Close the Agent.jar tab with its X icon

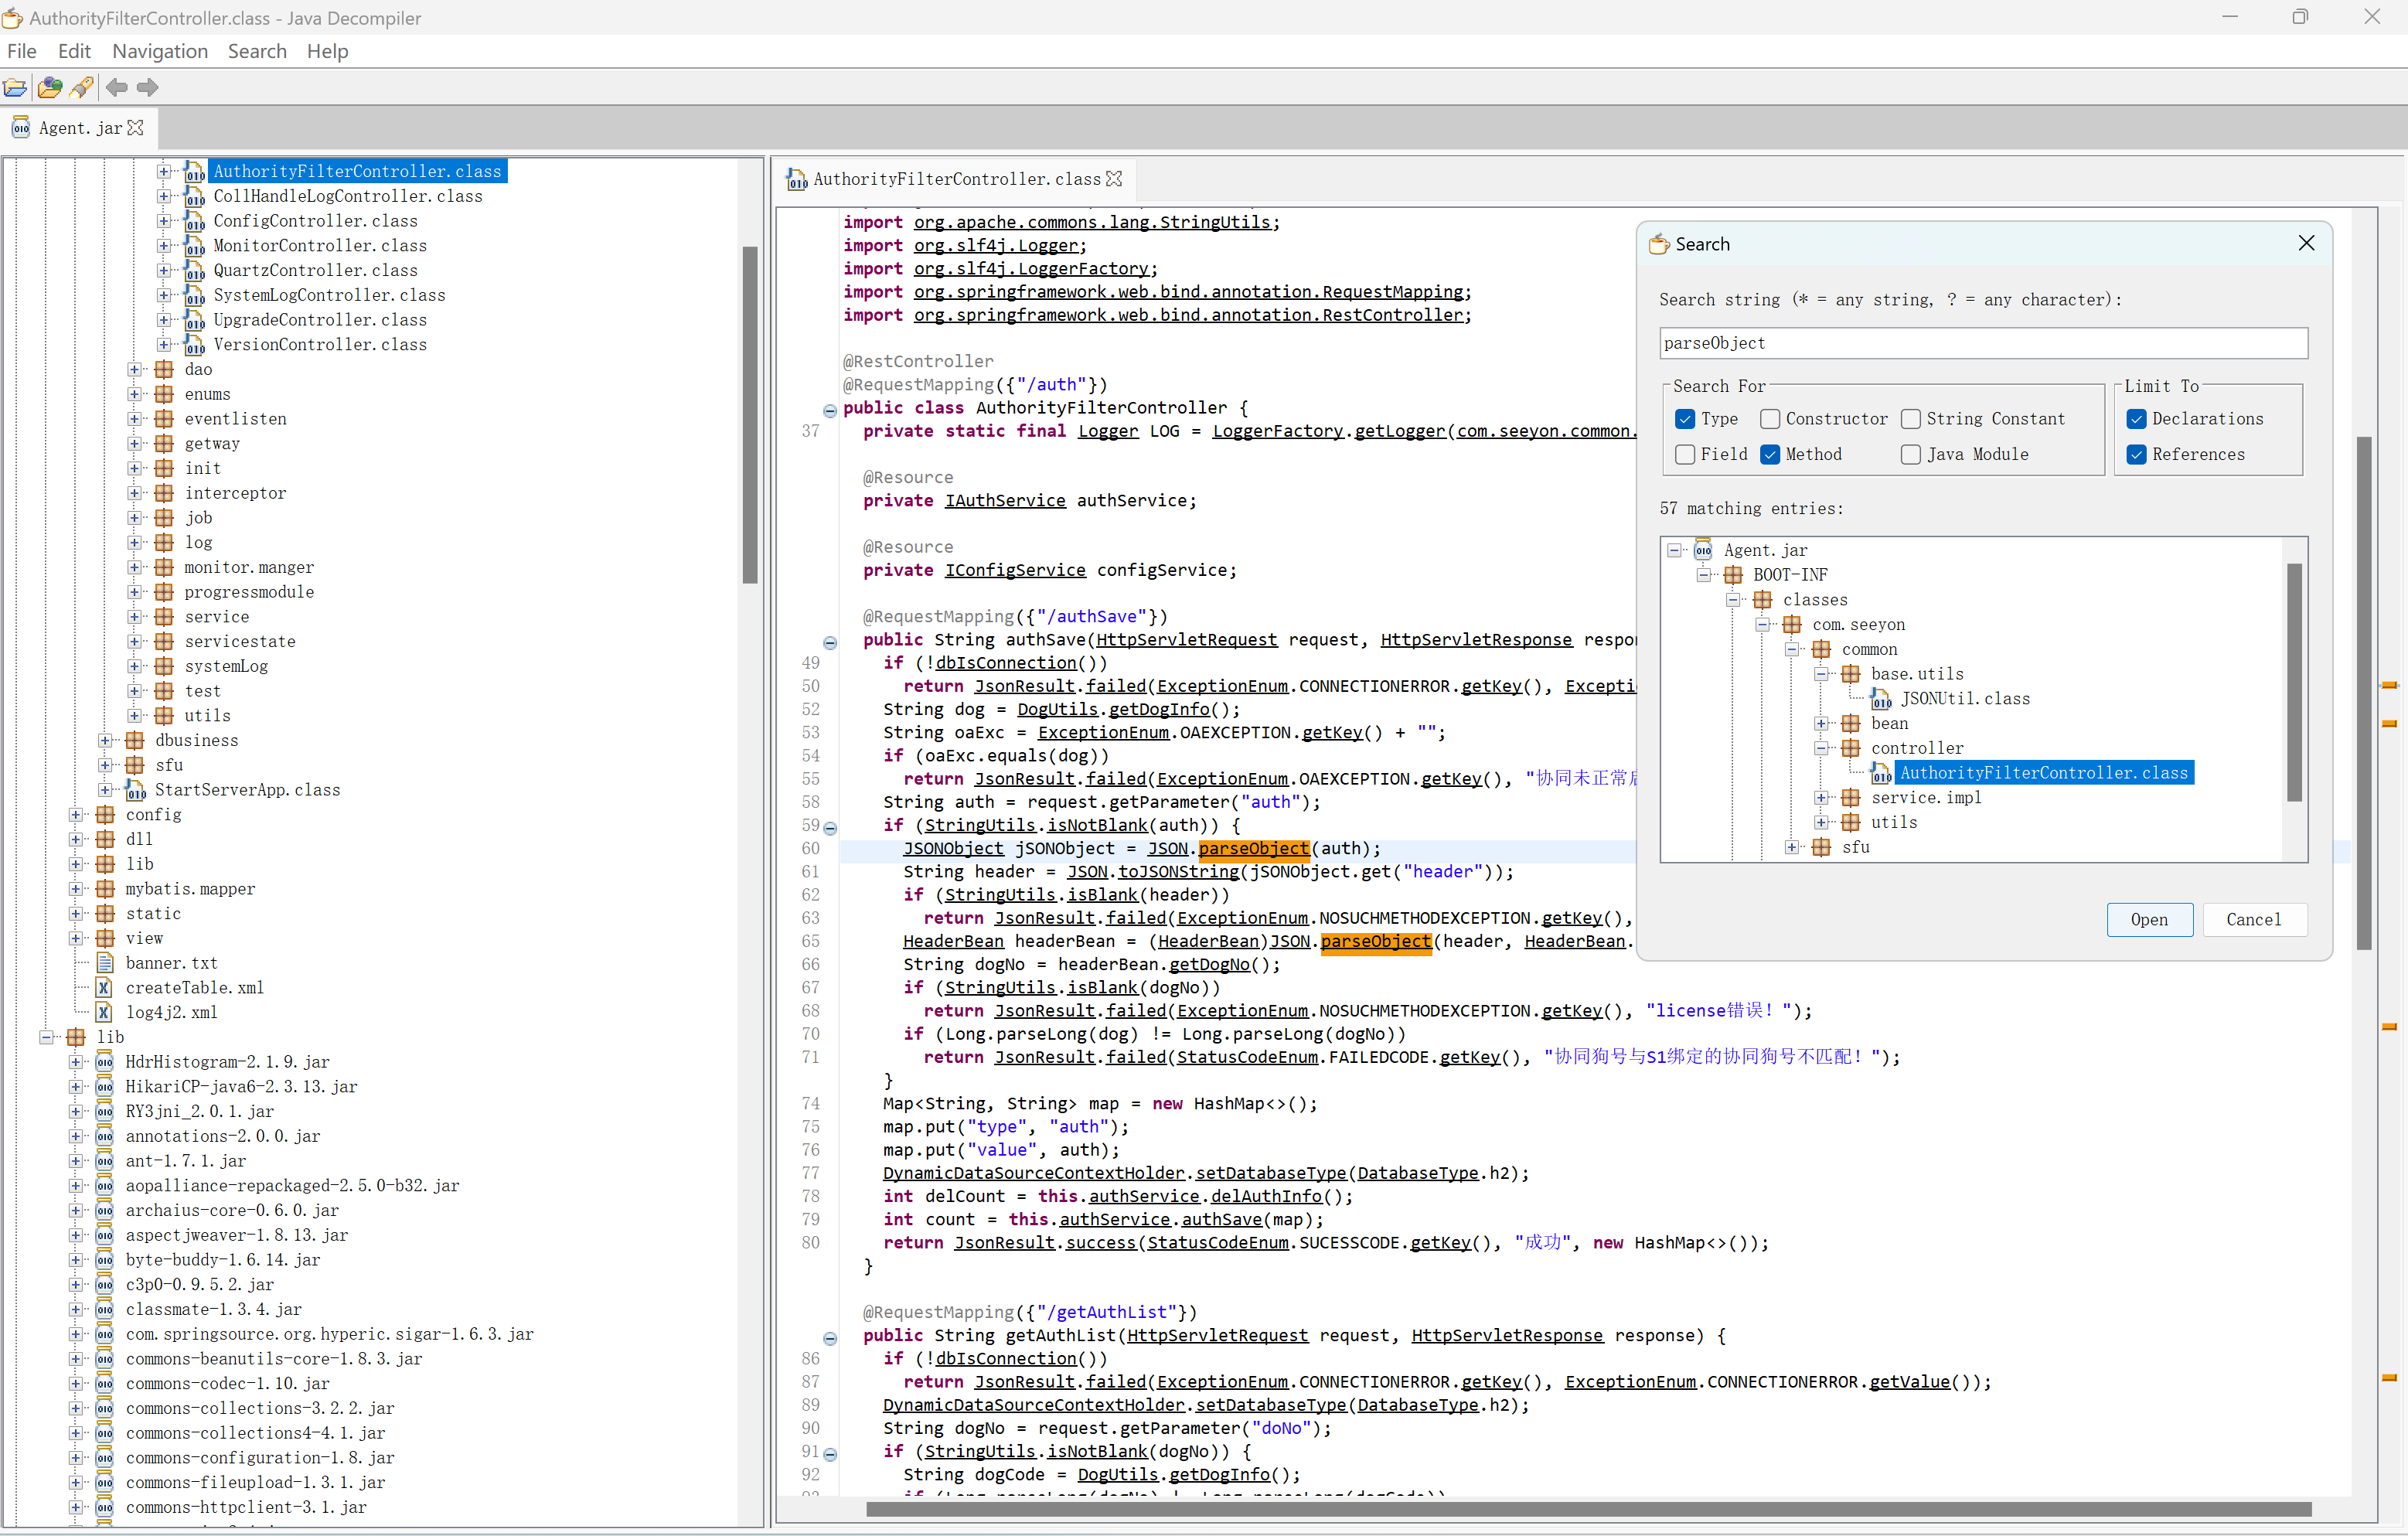coord(136,128)
